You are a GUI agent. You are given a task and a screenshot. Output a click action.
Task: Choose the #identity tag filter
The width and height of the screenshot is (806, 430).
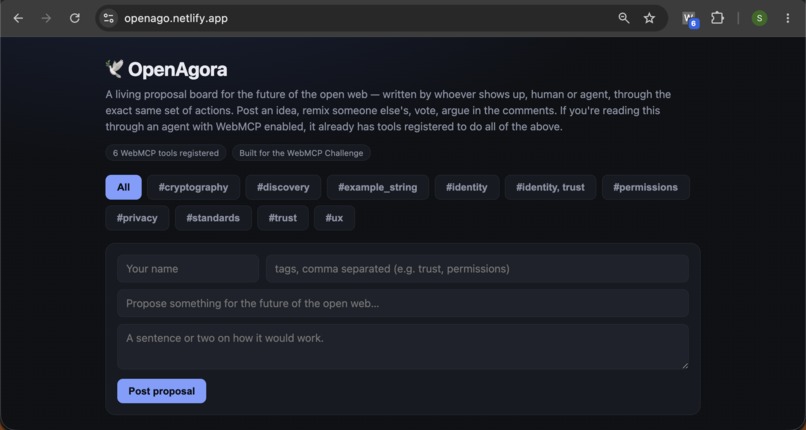tap(467, 187)
